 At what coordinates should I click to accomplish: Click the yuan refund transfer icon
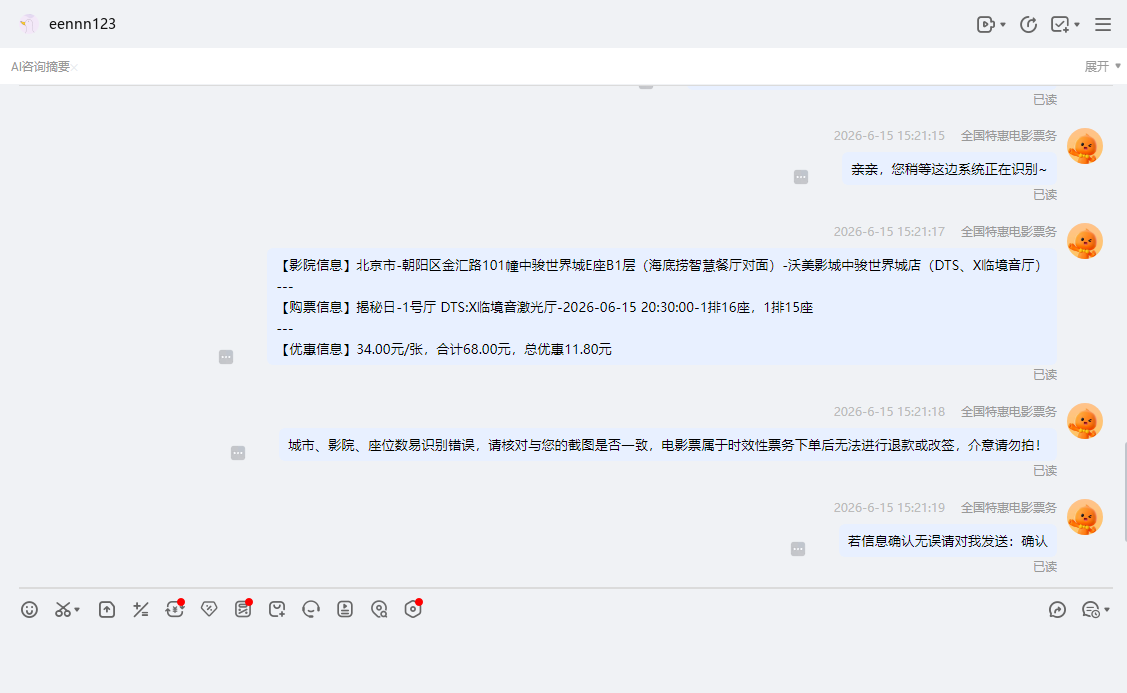coord(175,610)
